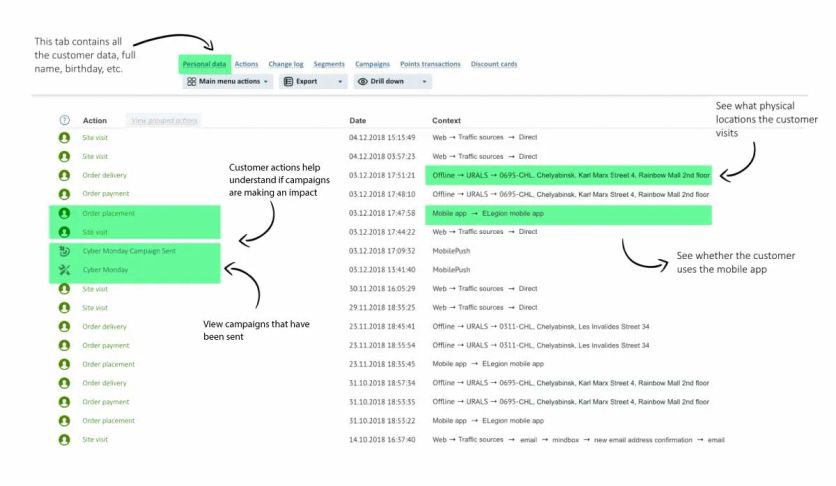Screen dimensions: 836x486
Task: Click user icon for 14.10.2018 Site visit
Action: point(65,440)
